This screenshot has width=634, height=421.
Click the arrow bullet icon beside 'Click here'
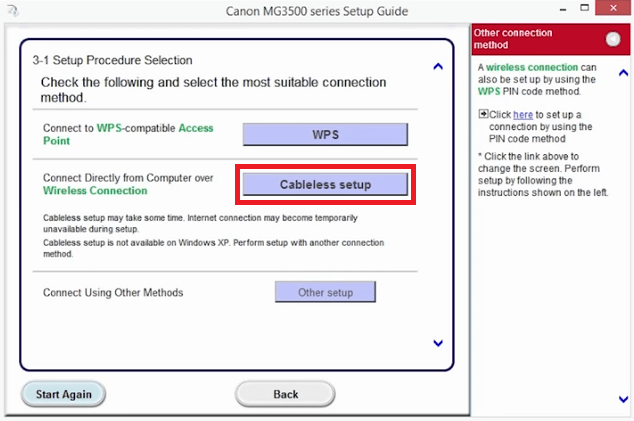click(x=483, y=114)
